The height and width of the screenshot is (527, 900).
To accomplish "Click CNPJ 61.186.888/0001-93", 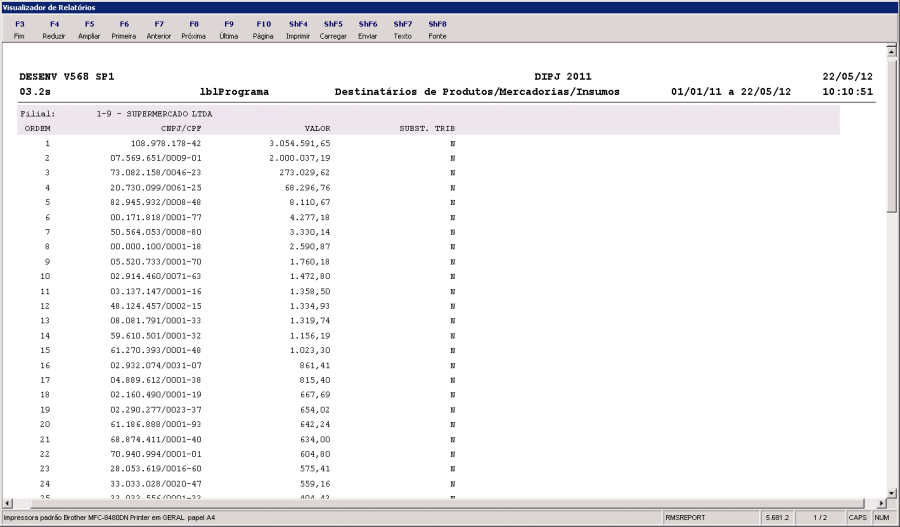I will coord(156,424).
